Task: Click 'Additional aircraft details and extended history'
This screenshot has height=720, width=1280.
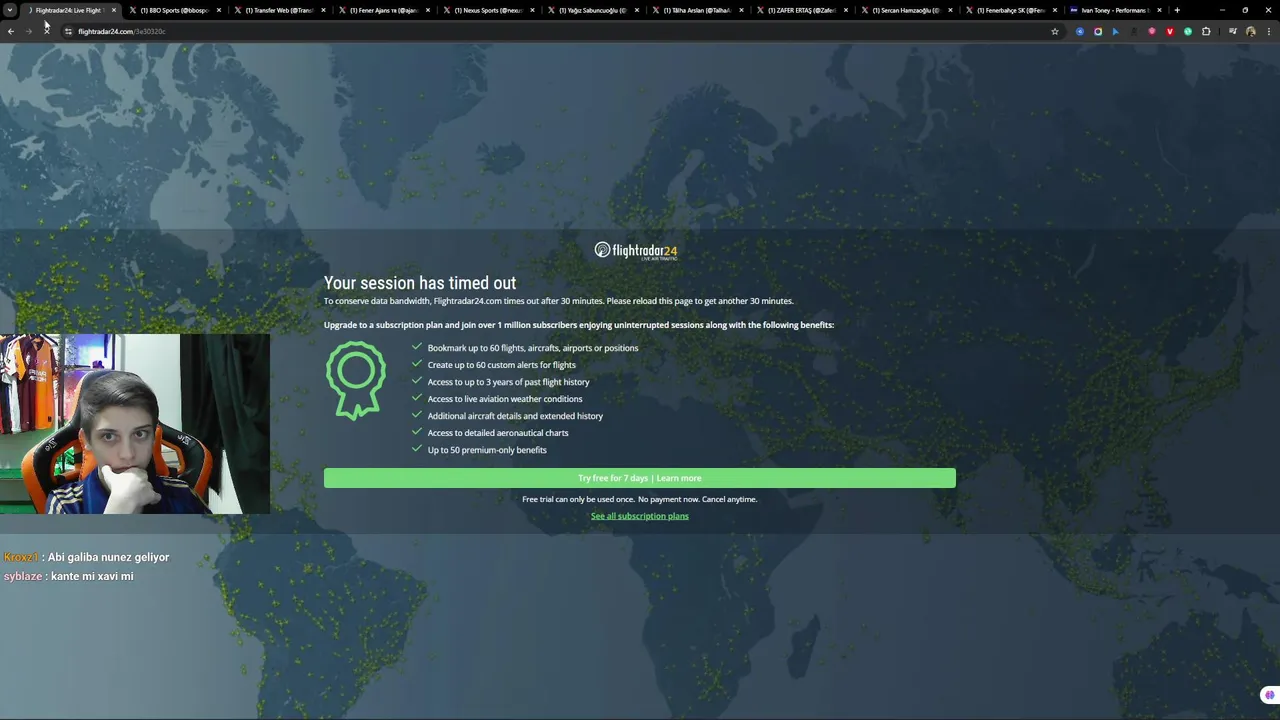Action: pyautogui.click(x=515, y=416)
